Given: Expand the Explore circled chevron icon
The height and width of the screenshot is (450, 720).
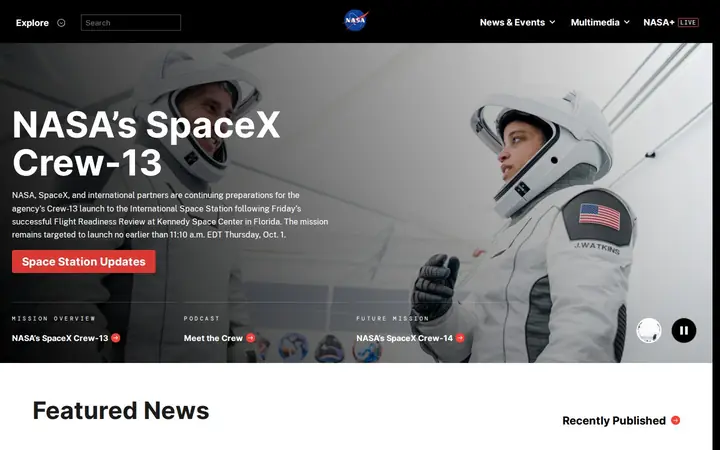Looking at the screenshot, I should coord(61,23).
